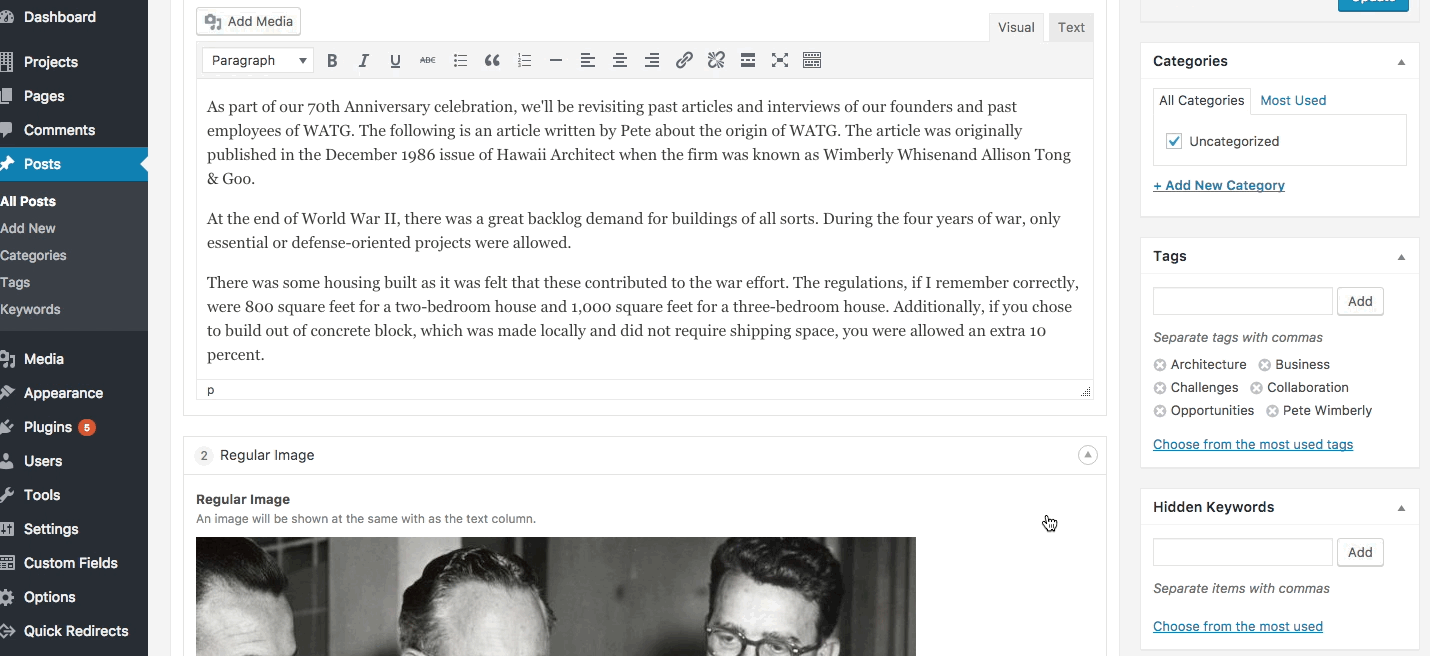Collapse the Regular Image section

click(x=1087, y=455)
